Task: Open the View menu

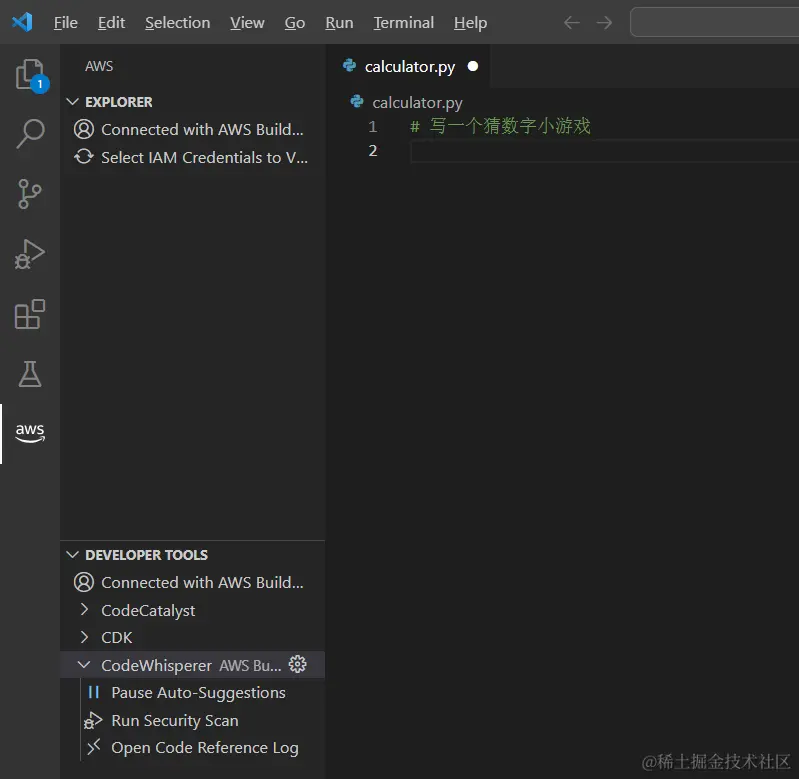Action: pyautogui.click(x=247, y=22)
